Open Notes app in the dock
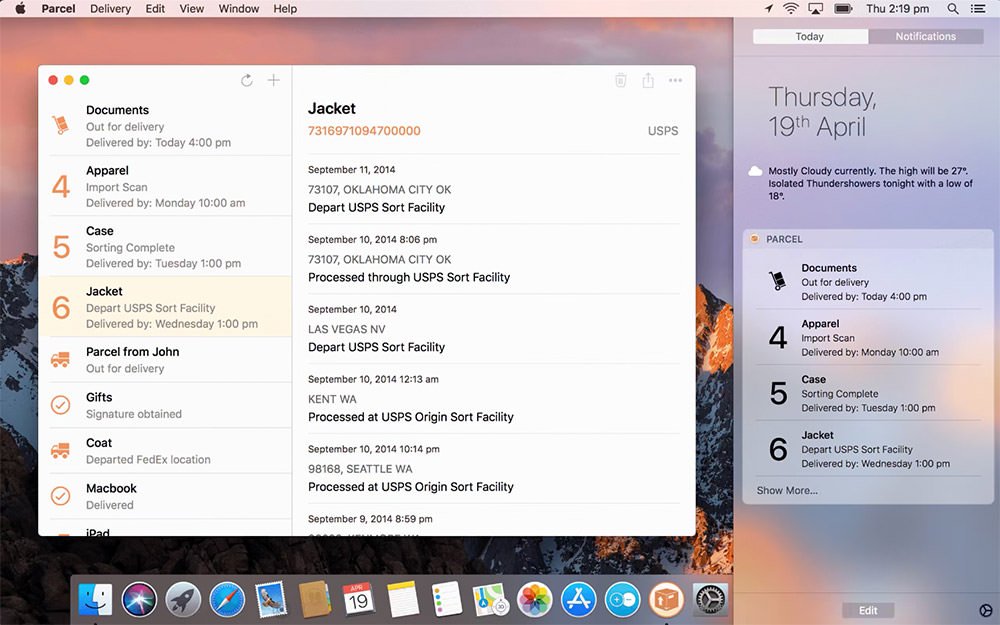 coord(402,600)
